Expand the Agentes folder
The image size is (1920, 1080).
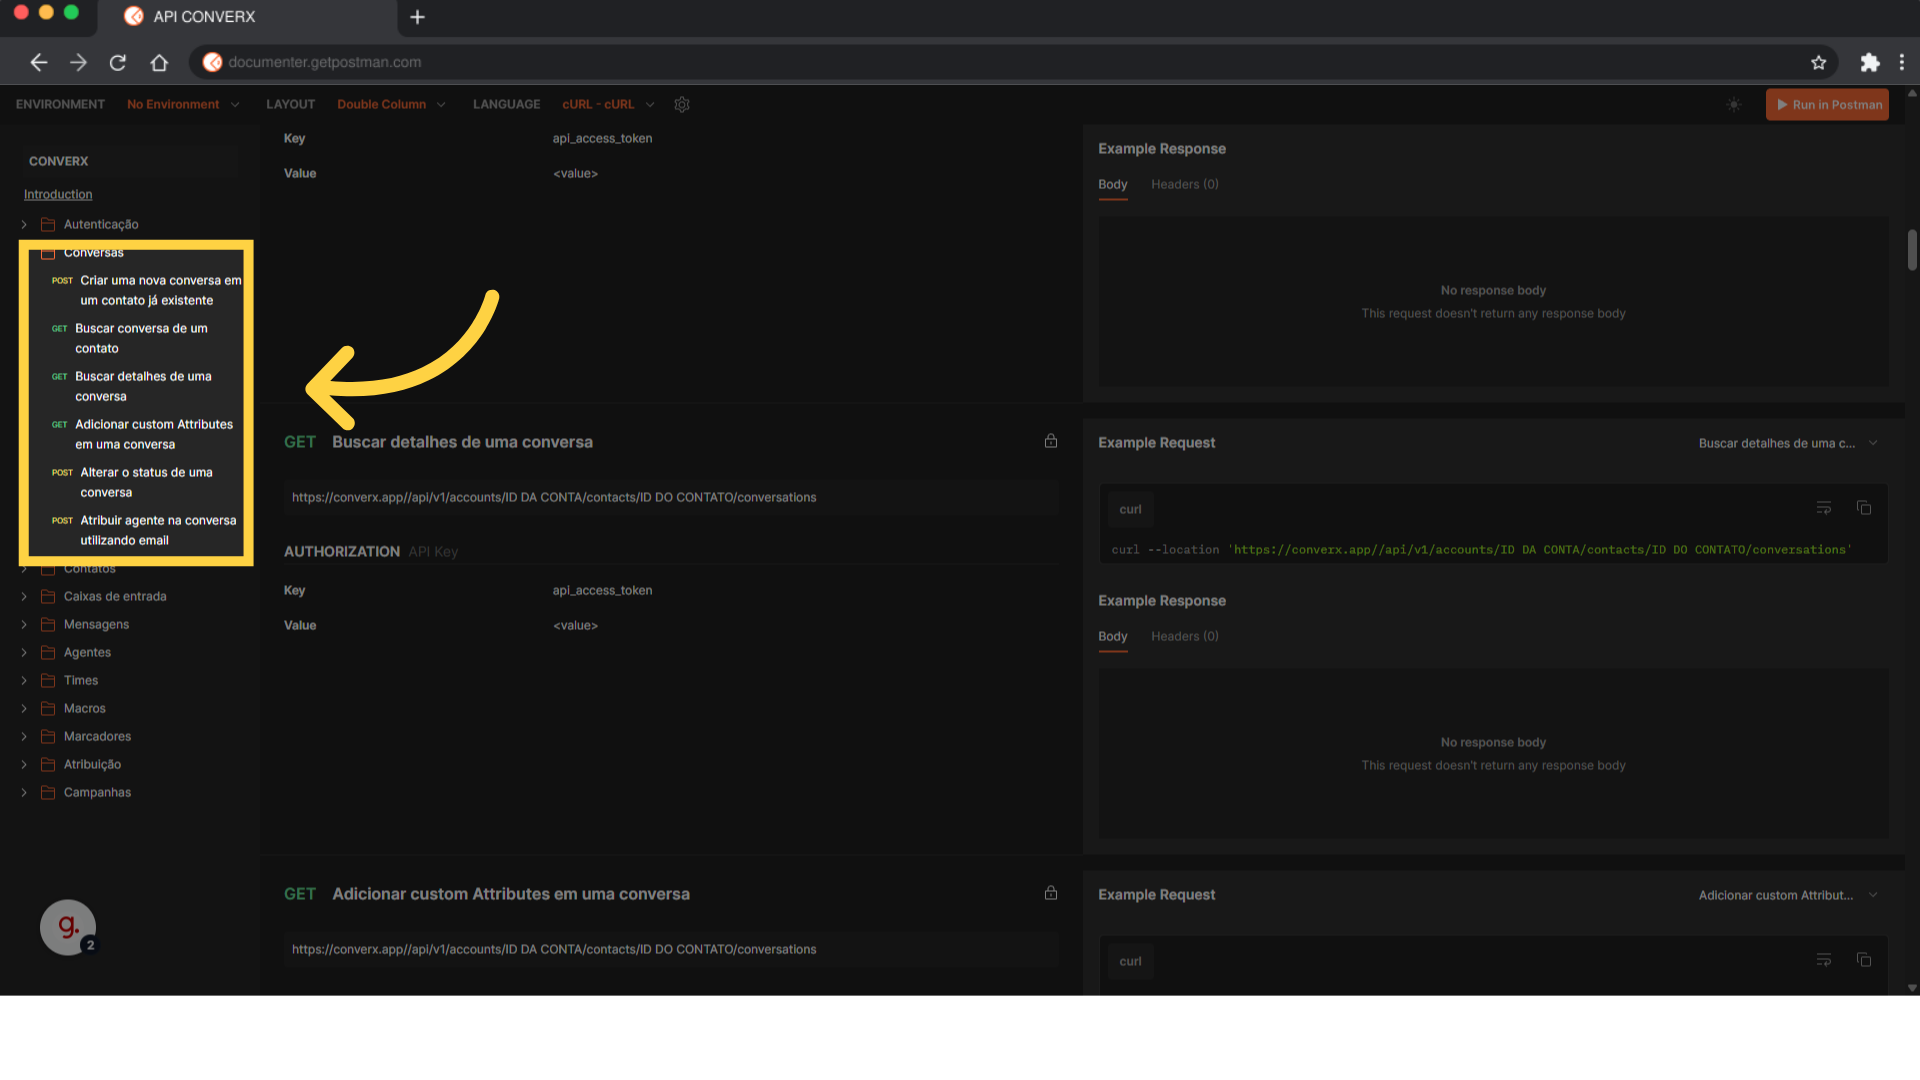[24, 652]
